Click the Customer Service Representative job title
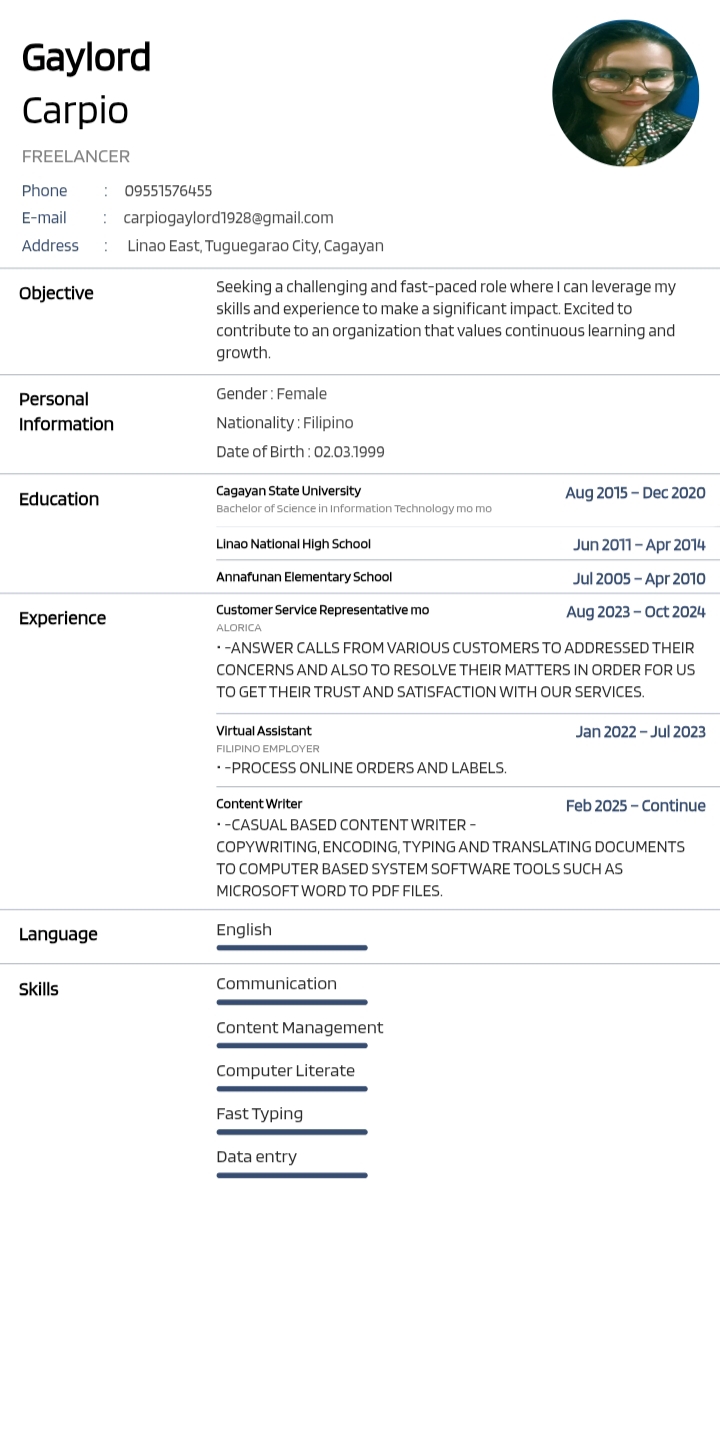 coord(322,610)
